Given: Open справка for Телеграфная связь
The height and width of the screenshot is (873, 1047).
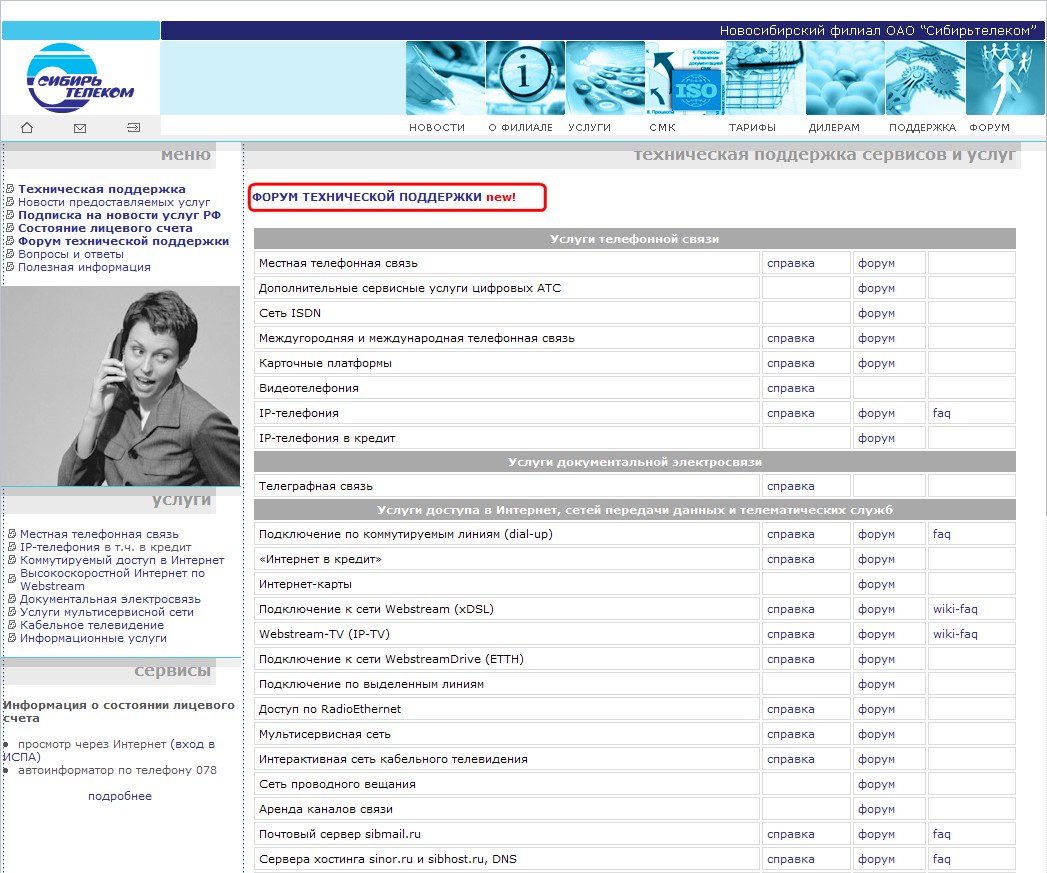Looking at the screenshot, I should [x=791, y=486].
